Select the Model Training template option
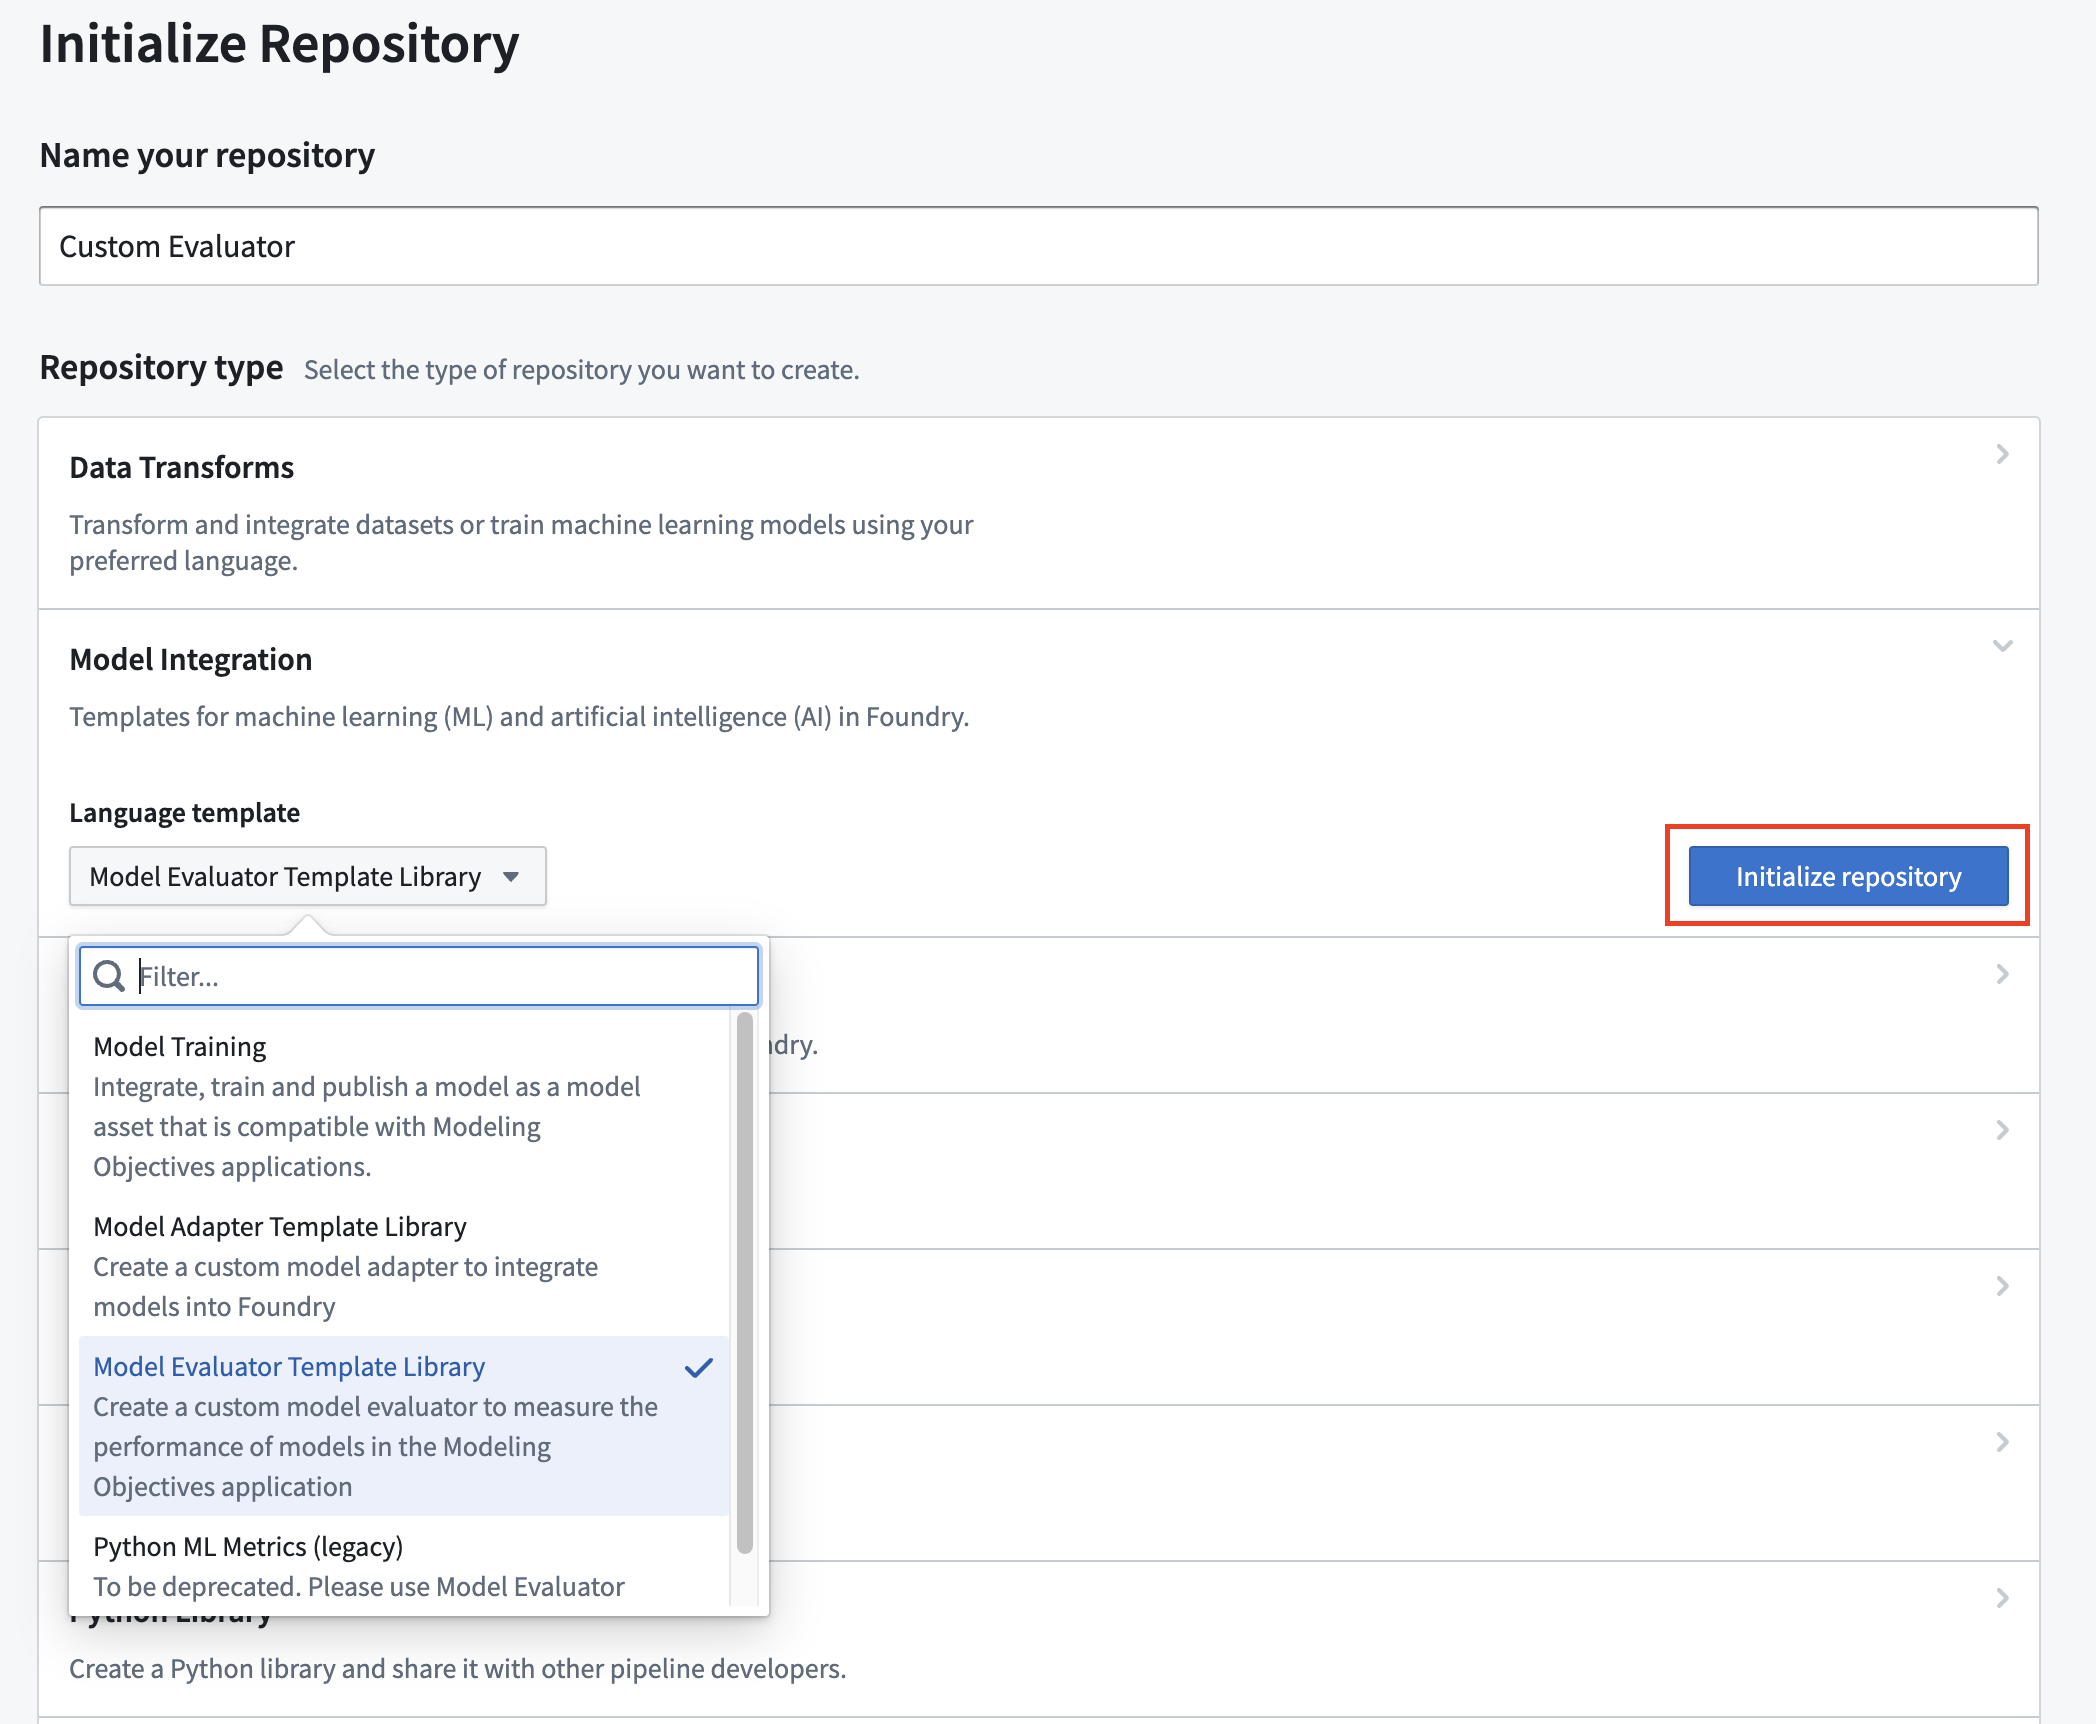 [404, 1106]
